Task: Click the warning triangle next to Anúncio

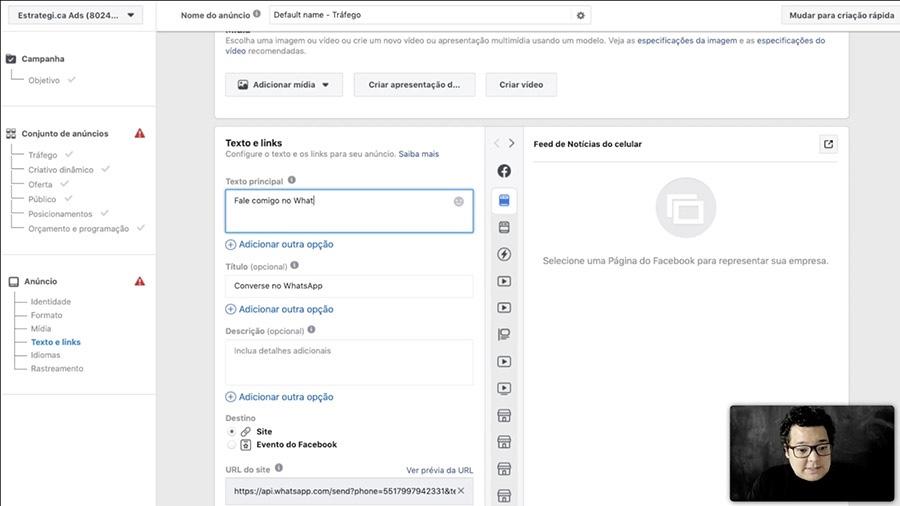Action: (x=139, y=281)
